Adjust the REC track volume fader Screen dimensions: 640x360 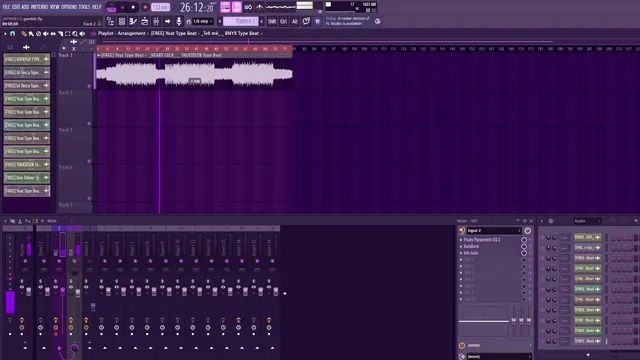(x=62, y=291)
